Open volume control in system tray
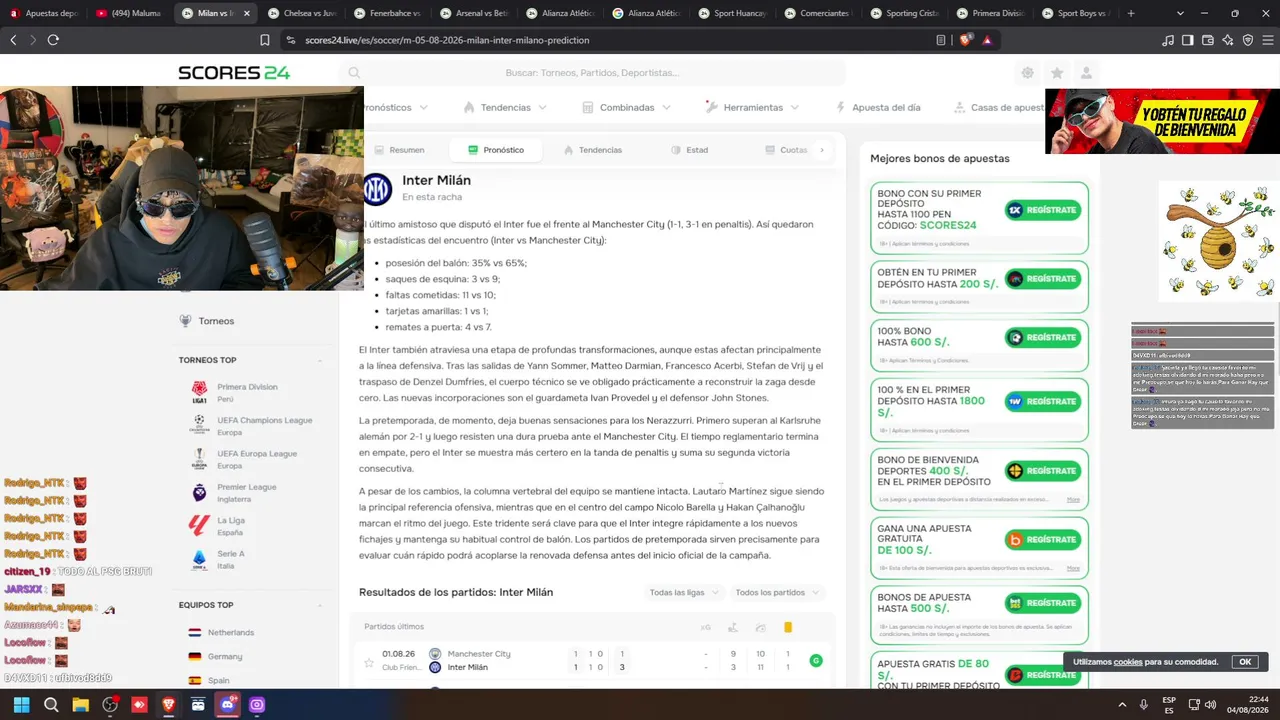The height and width of the screenshot is (720, 1280). pos(1210,705)
